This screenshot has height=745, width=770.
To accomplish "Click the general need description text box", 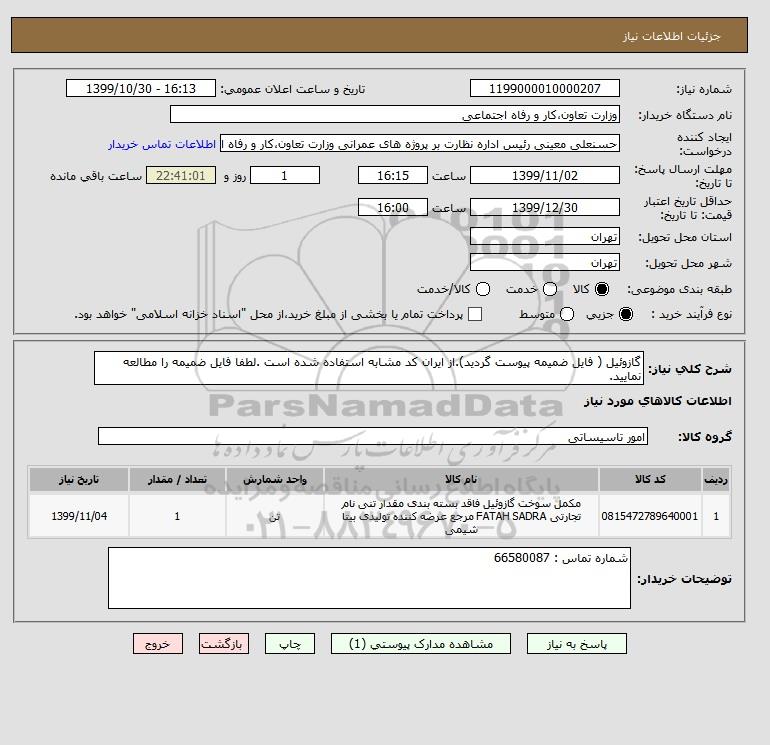I will coord(369,368).
